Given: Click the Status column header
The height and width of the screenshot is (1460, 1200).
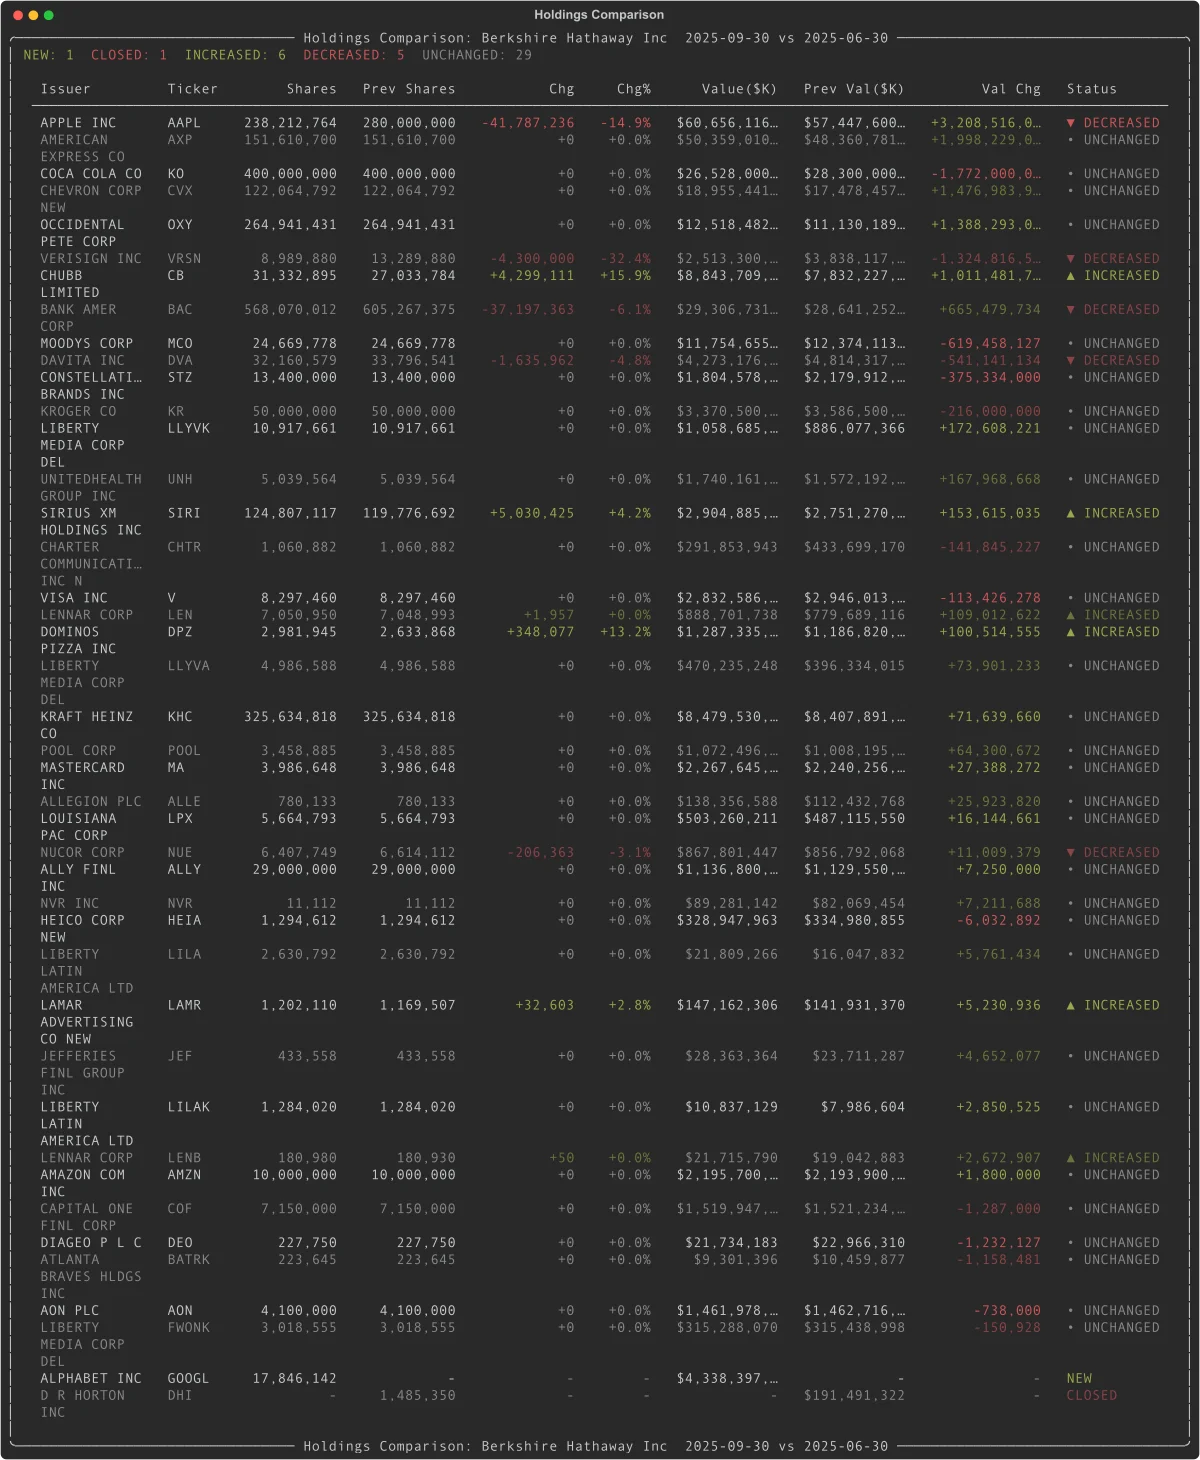Looking at the screenshot, I should 1092,89.
